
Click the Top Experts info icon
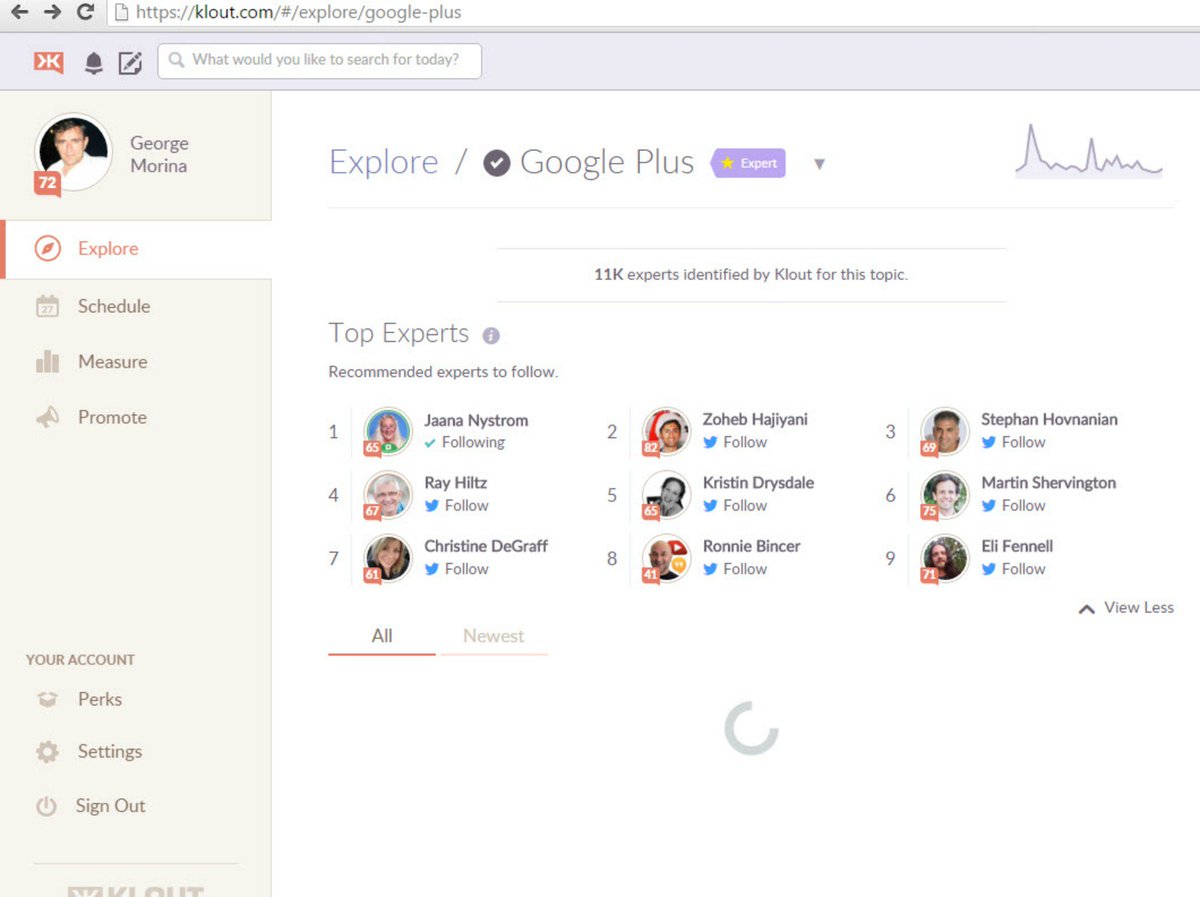tap(491, 336)
